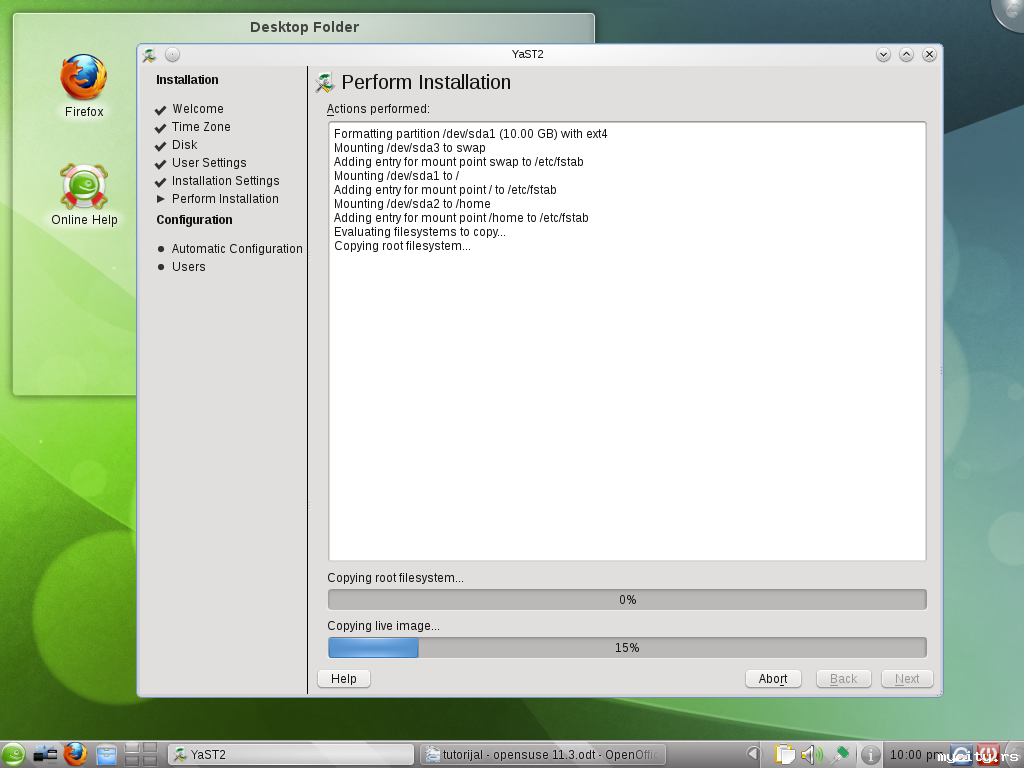Viewport: 1024px width, 768px height.
Task: Open the show desktop panel icon
Action: point(45,754)
